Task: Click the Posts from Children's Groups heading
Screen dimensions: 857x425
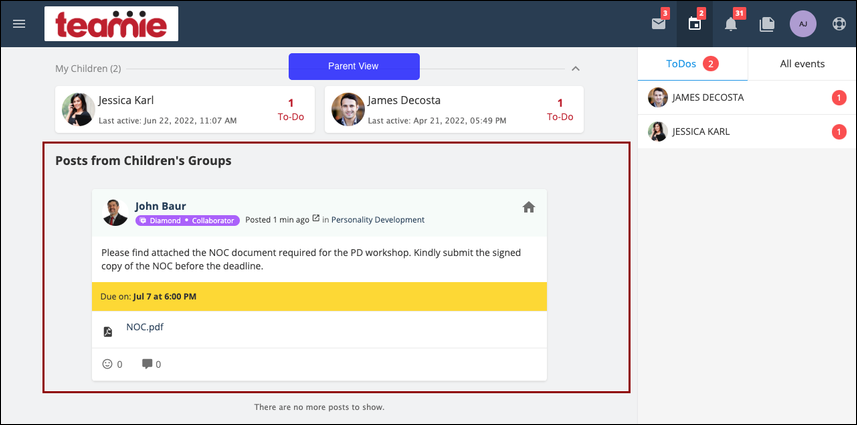Action: click(143, 161)
